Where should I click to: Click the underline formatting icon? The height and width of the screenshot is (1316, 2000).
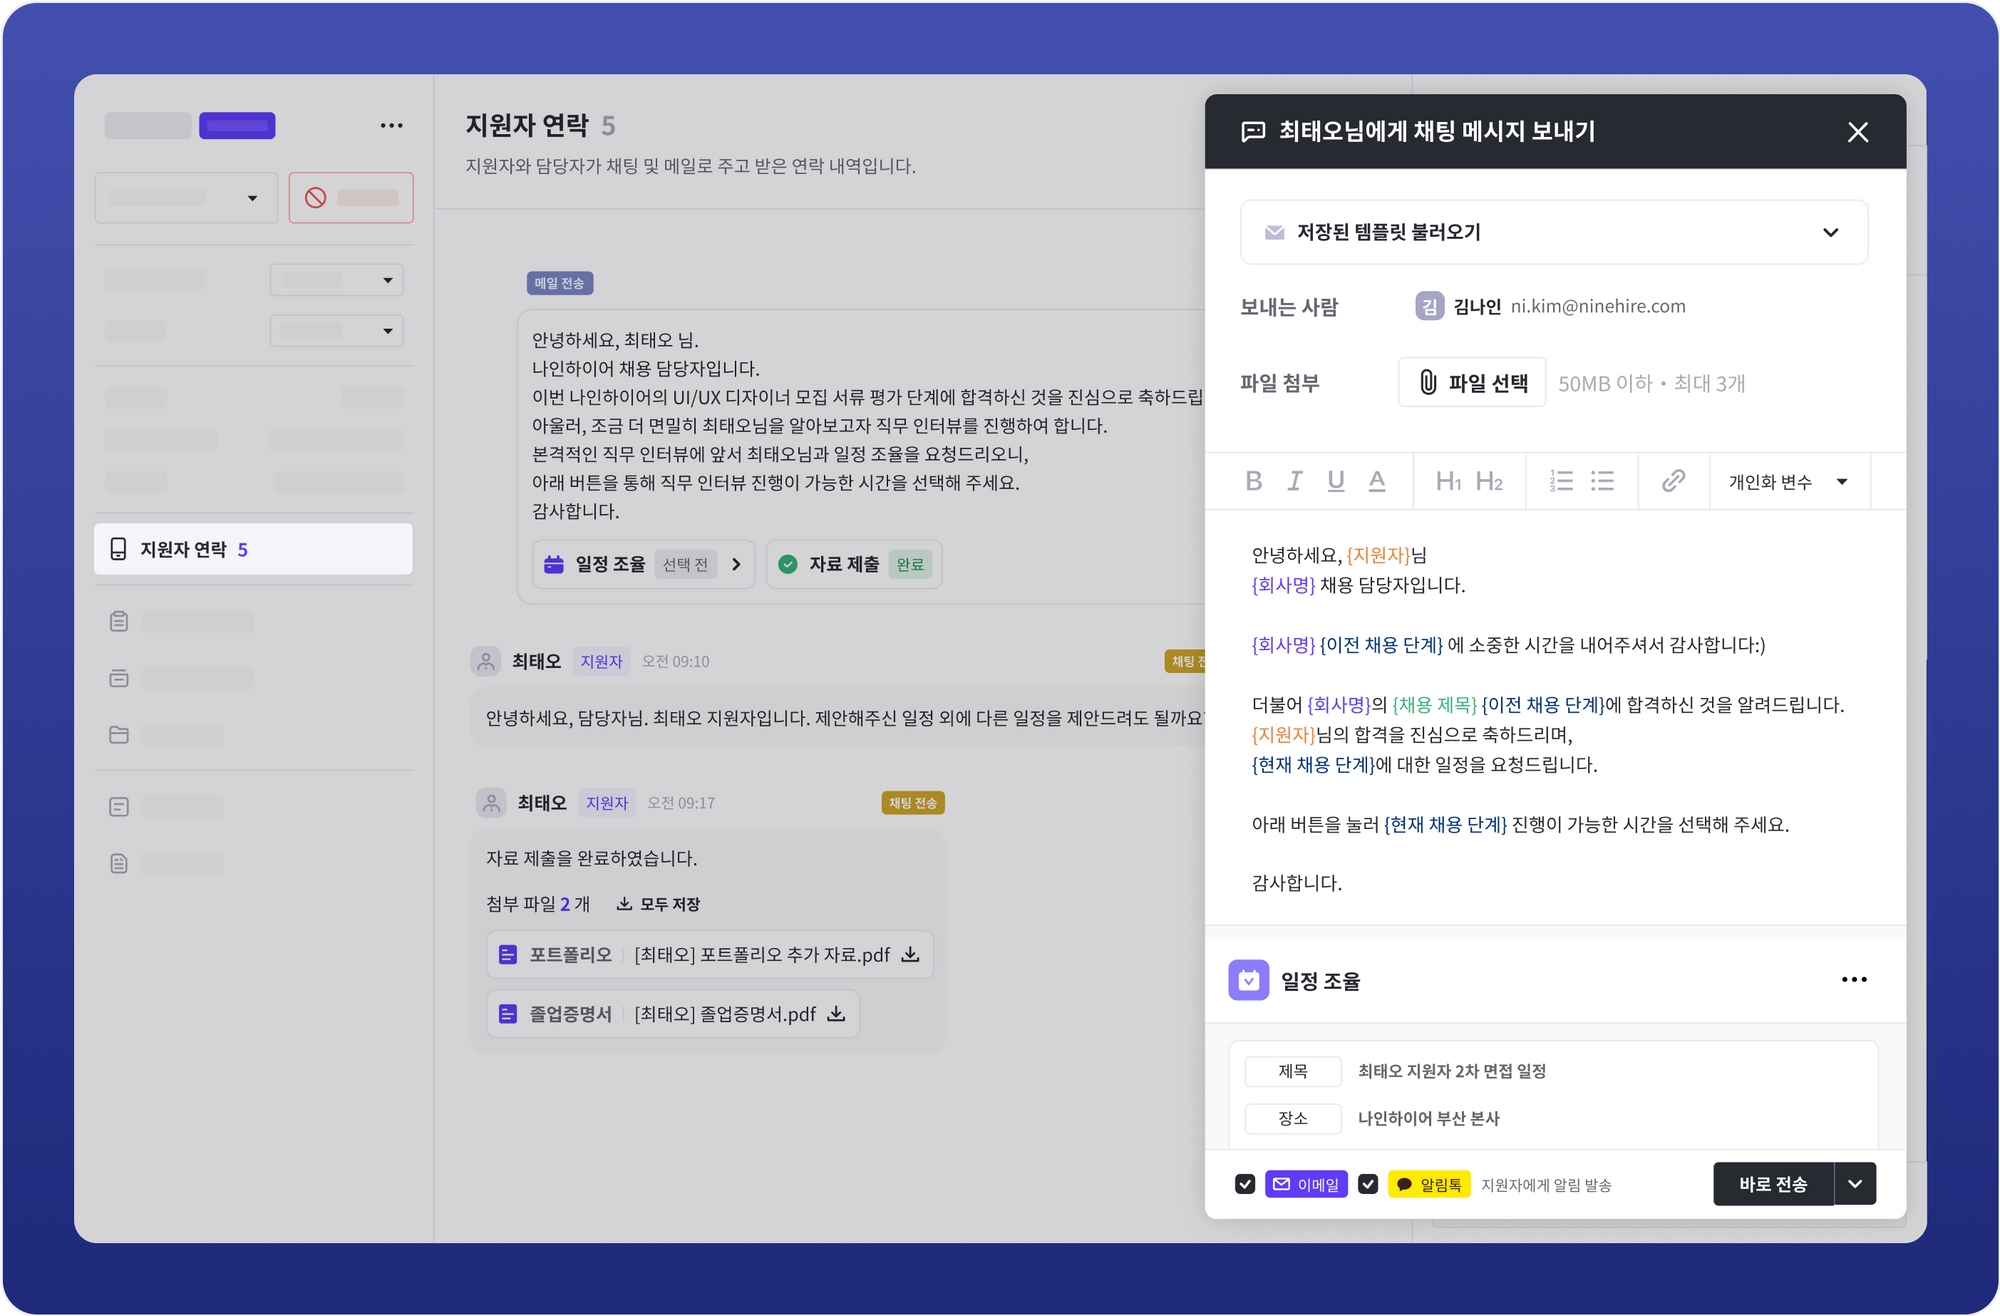click(x=1335, y=481)
